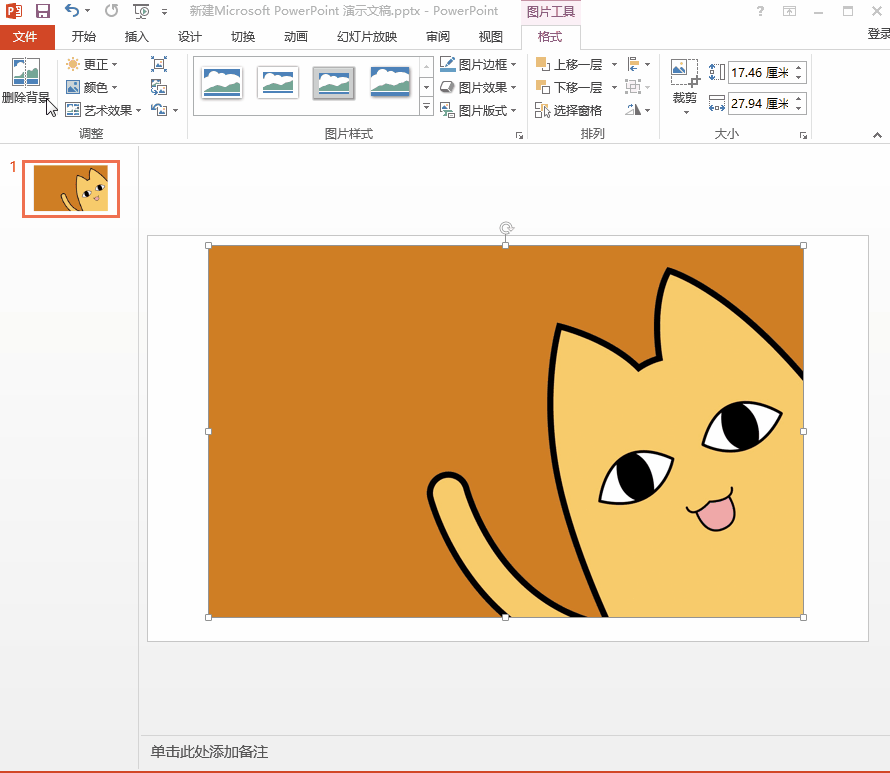This screenshot has height=773, width=890.
Task: Click 登录 (Sign in) link
Action: [877, 34]
